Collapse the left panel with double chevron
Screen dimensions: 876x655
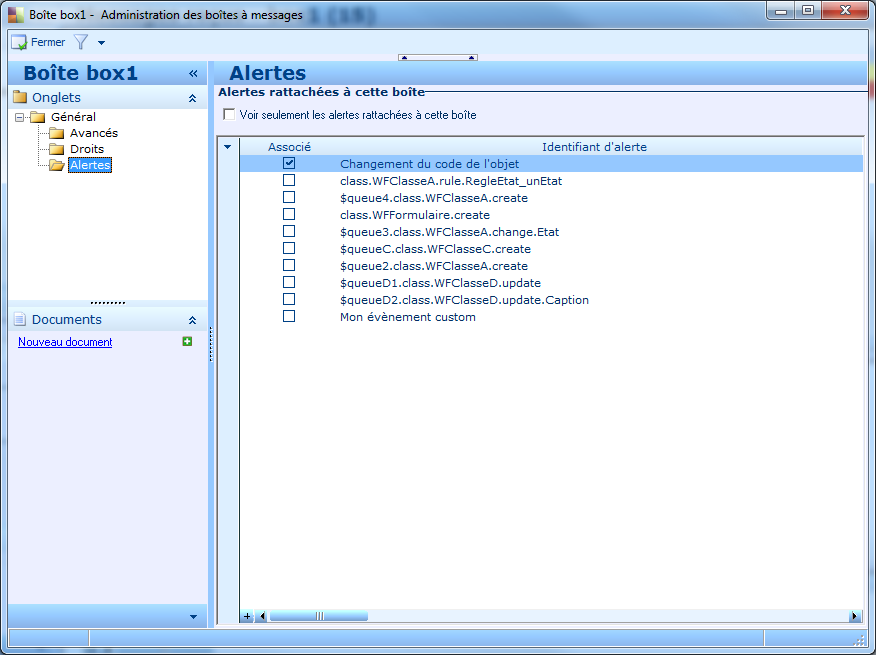pos(193,74)
